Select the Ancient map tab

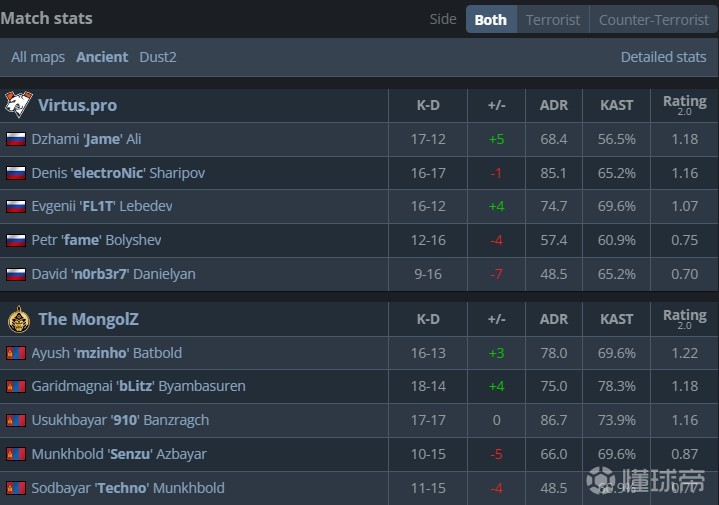coord(102,57)
